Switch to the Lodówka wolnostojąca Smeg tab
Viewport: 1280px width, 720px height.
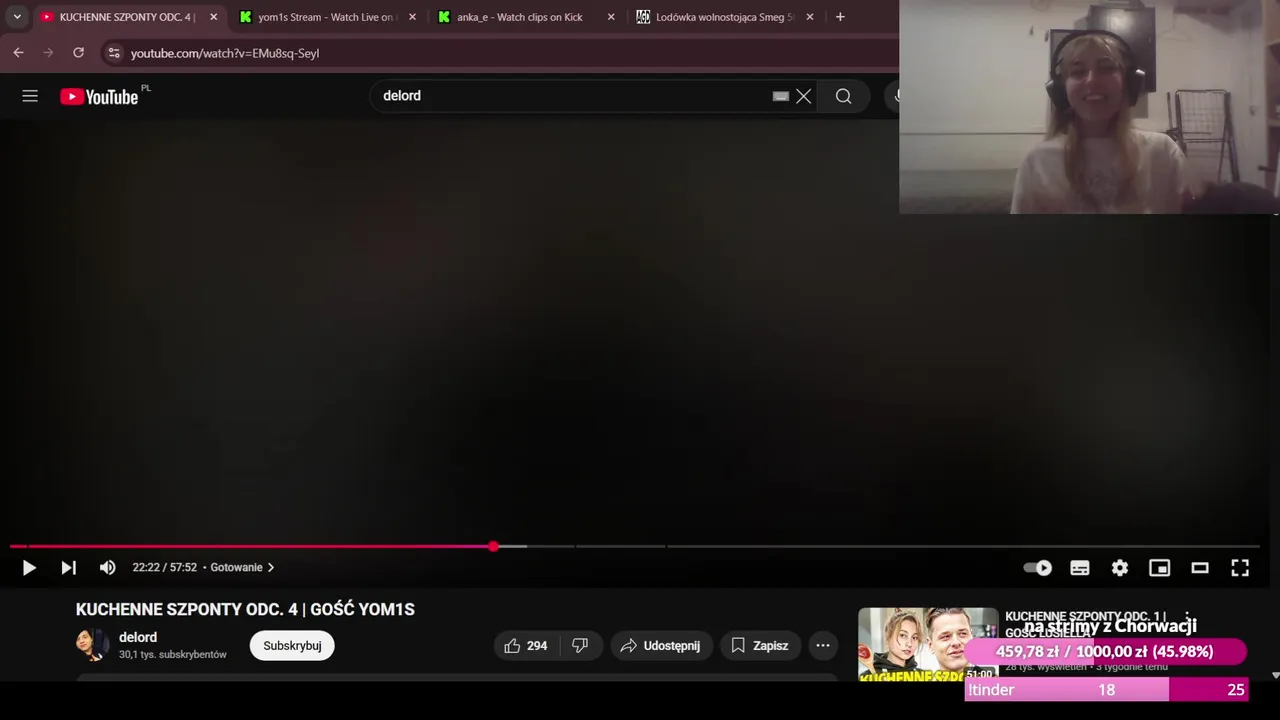point(725,17)
